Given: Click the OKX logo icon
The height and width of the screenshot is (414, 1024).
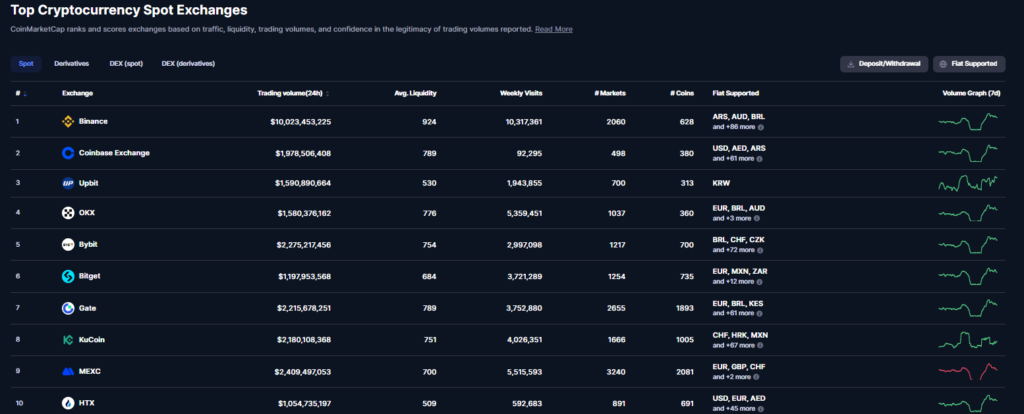Looking at the screenshot, I should [x=68, y=213].
